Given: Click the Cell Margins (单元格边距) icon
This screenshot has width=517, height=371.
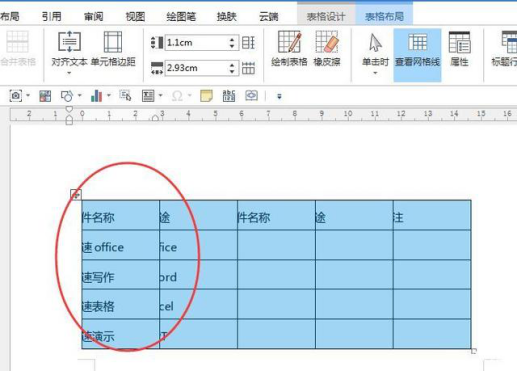Looking at the screenshot, I should click(113, 49).
